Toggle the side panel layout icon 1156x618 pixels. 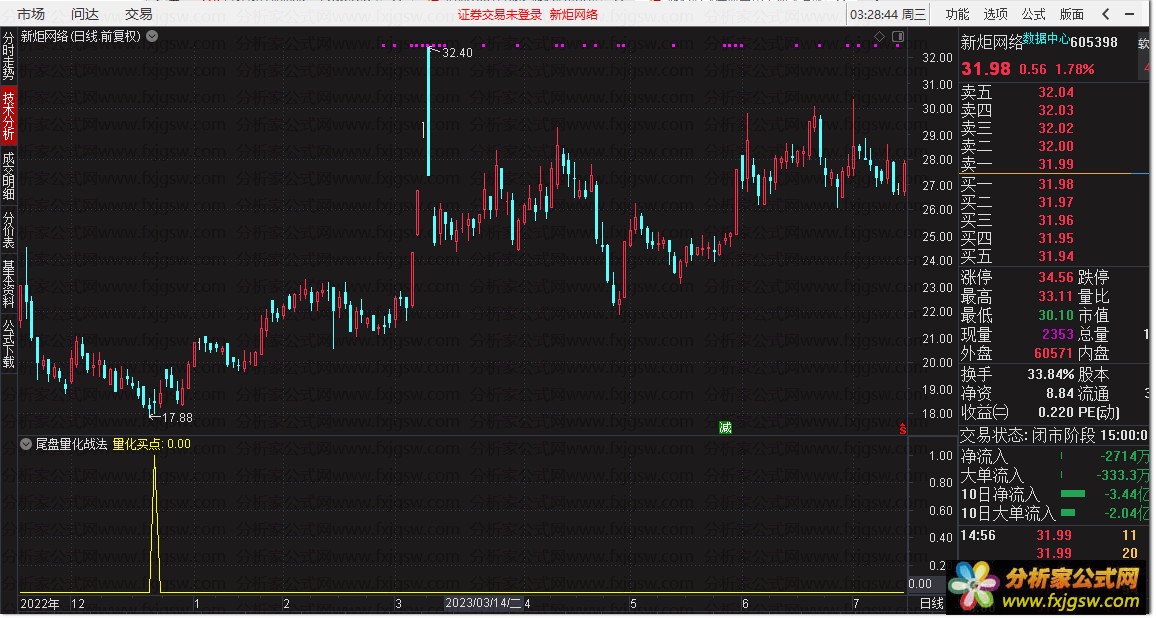898,36
